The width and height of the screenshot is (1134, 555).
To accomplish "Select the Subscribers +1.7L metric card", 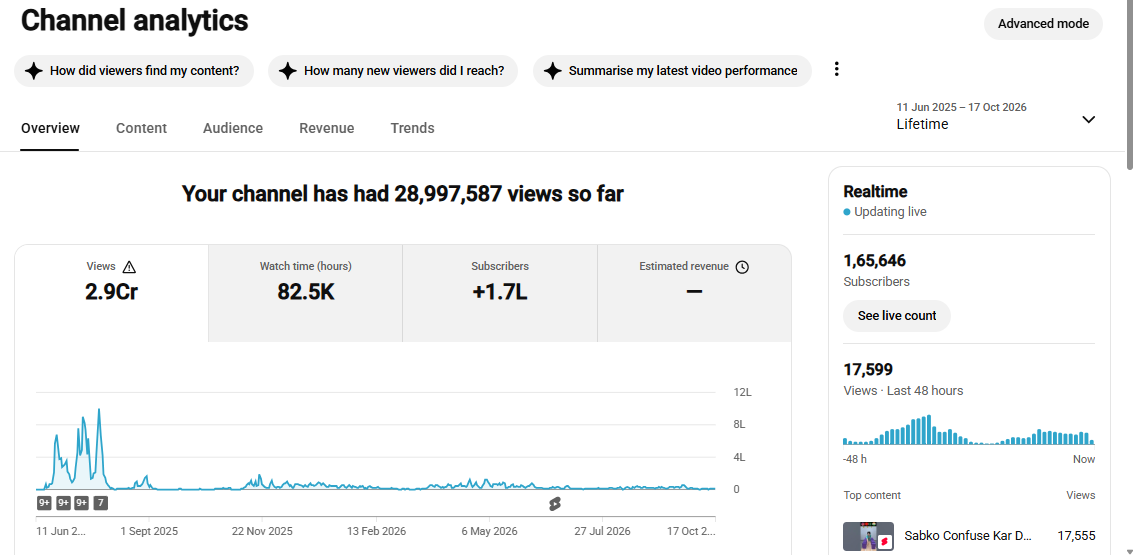I will [500, 292].
